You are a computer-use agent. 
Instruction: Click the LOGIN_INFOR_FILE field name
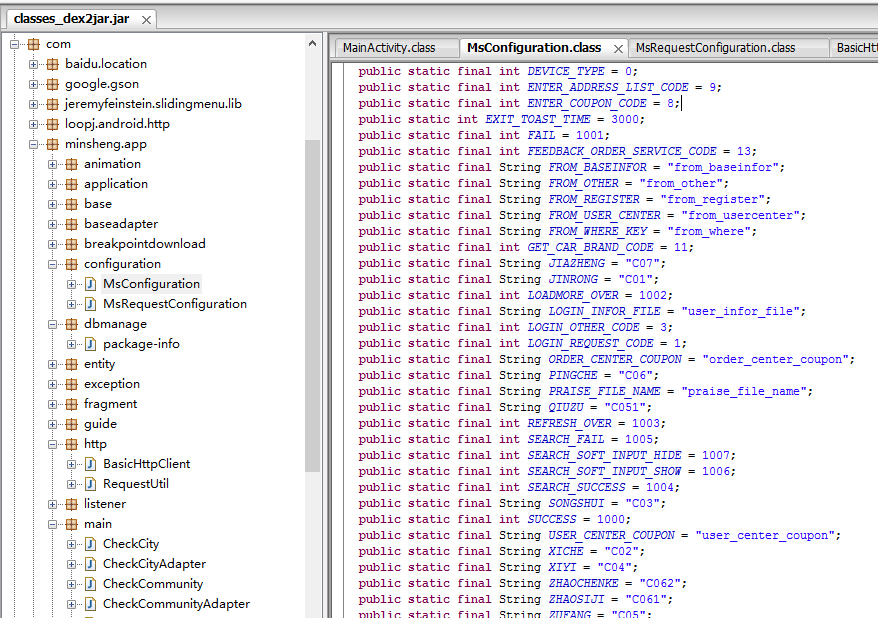(x=604, y=311)
